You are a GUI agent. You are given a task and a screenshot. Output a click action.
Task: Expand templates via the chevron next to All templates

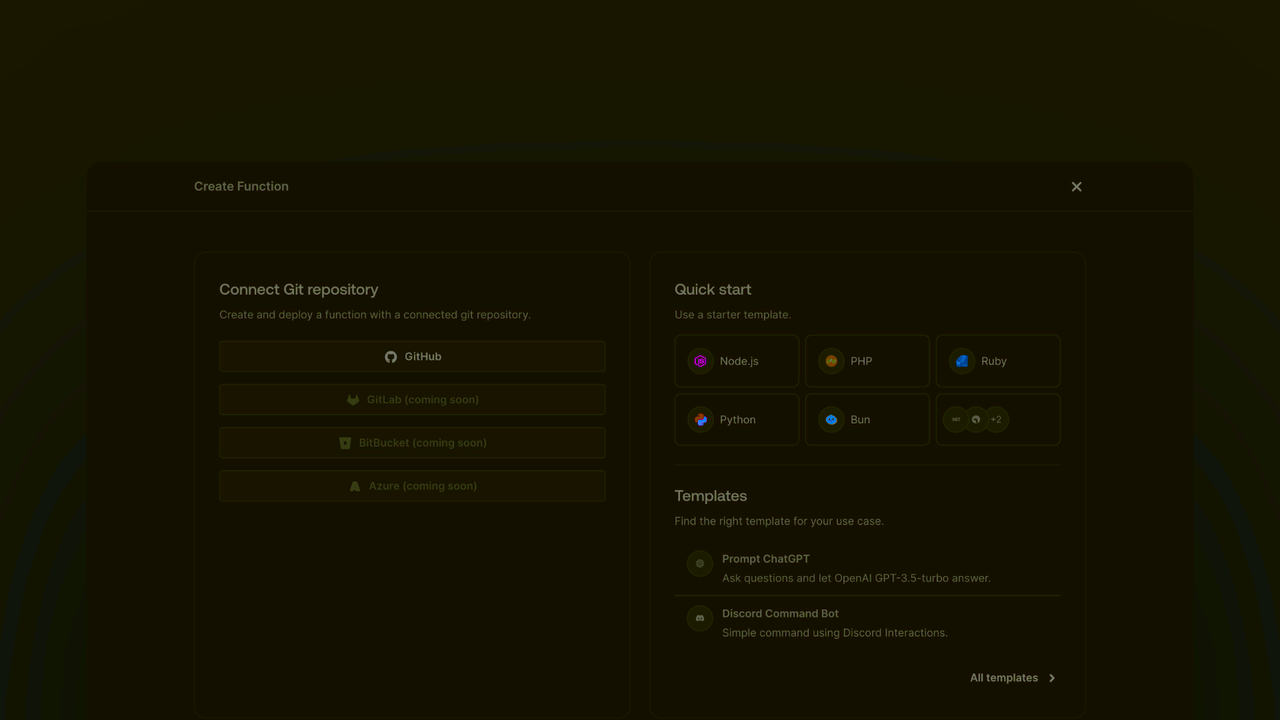(1051, 677)
